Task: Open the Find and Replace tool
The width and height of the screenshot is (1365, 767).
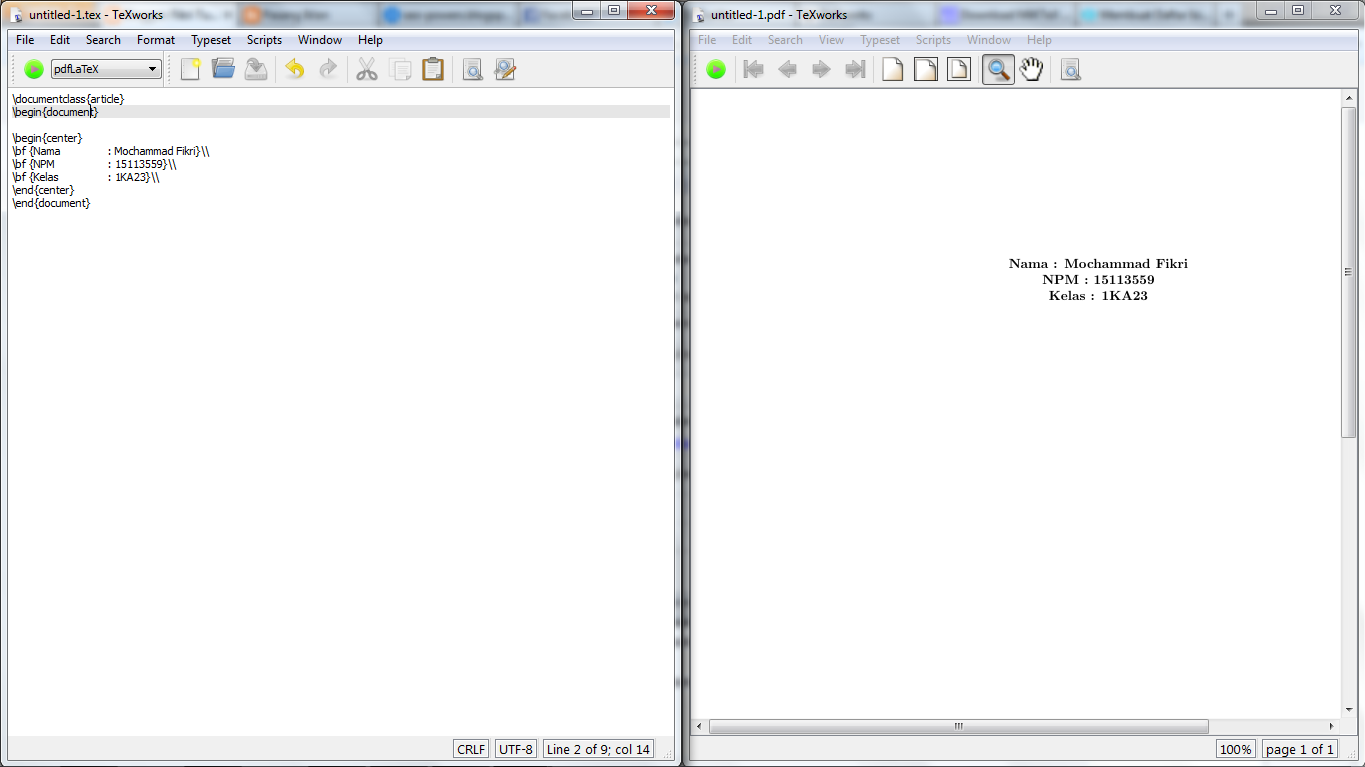Action: coord(505,68)
